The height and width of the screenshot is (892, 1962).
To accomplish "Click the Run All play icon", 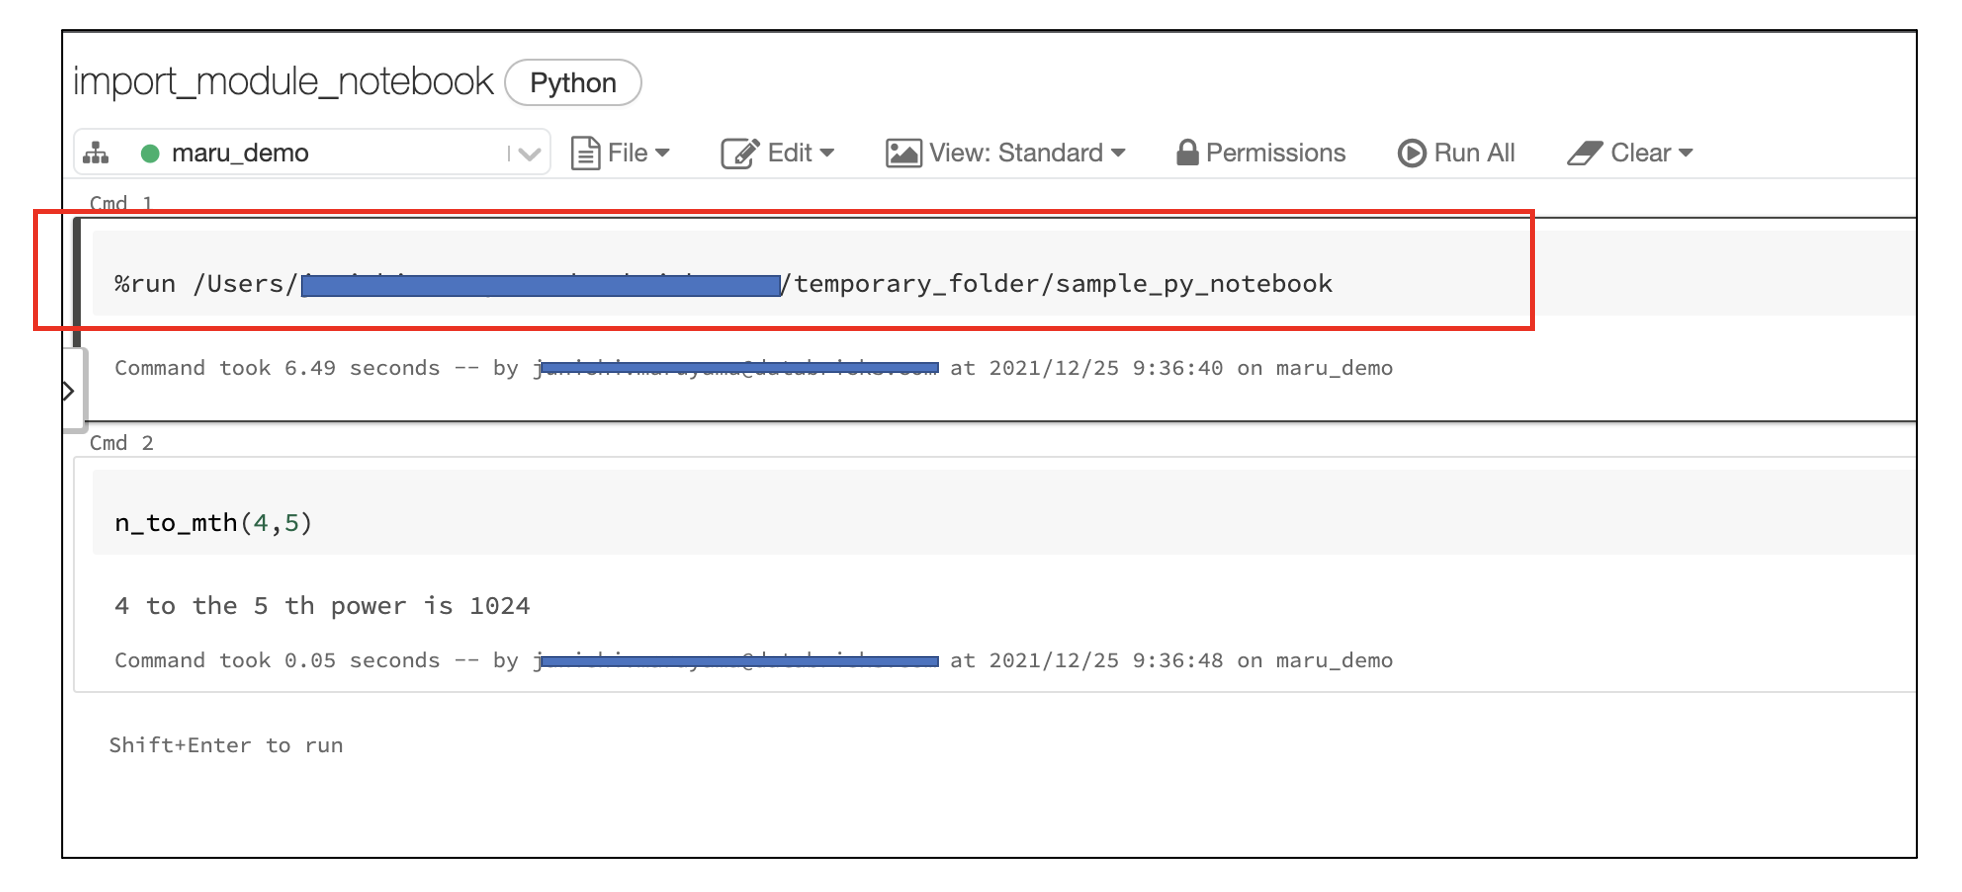I will 1411,153.
